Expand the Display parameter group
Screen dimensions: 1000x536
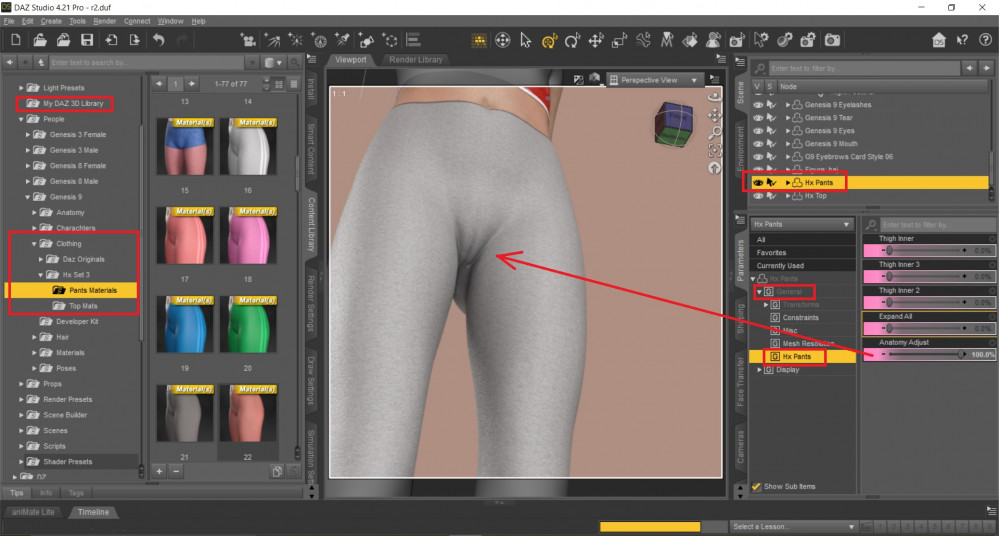click(x=760, y=369)
